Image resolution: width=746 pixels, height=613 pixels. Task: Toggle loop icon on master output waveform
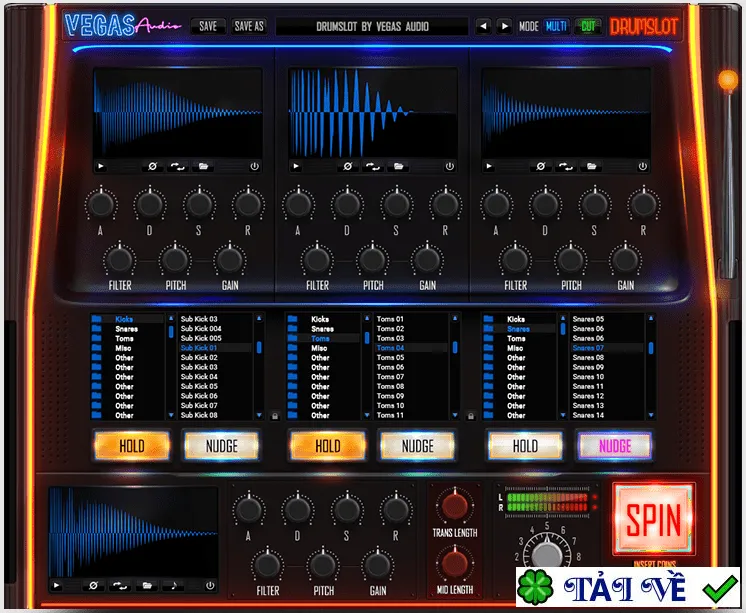[x=119, y=585]
